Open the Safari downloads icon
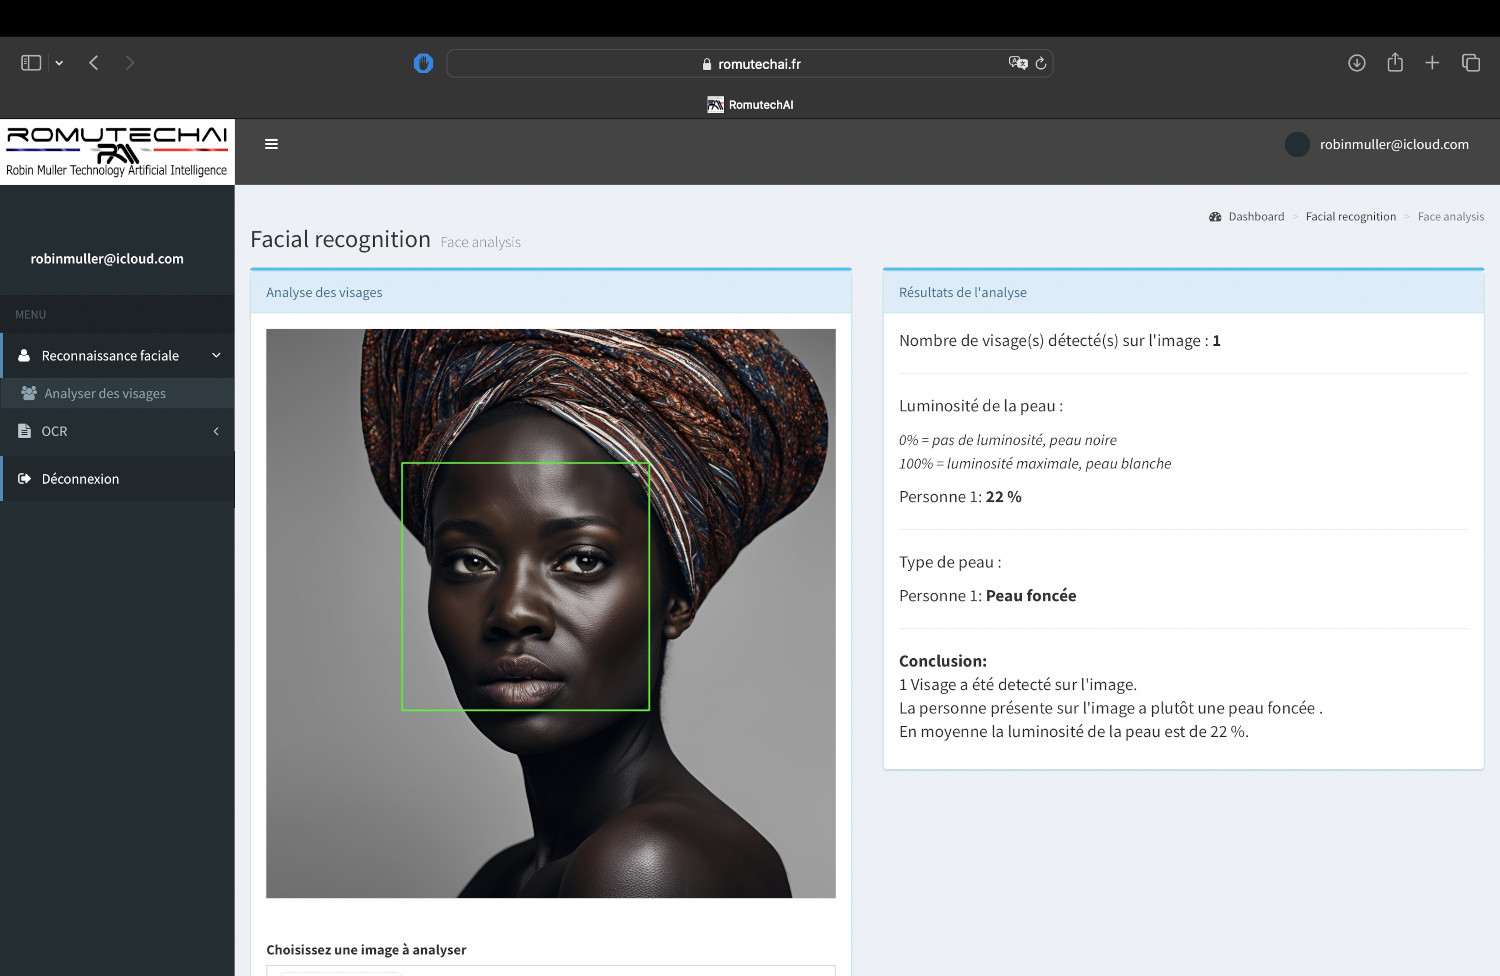The width and height of the screenshot is (1500, 976). coord(1356,63)
